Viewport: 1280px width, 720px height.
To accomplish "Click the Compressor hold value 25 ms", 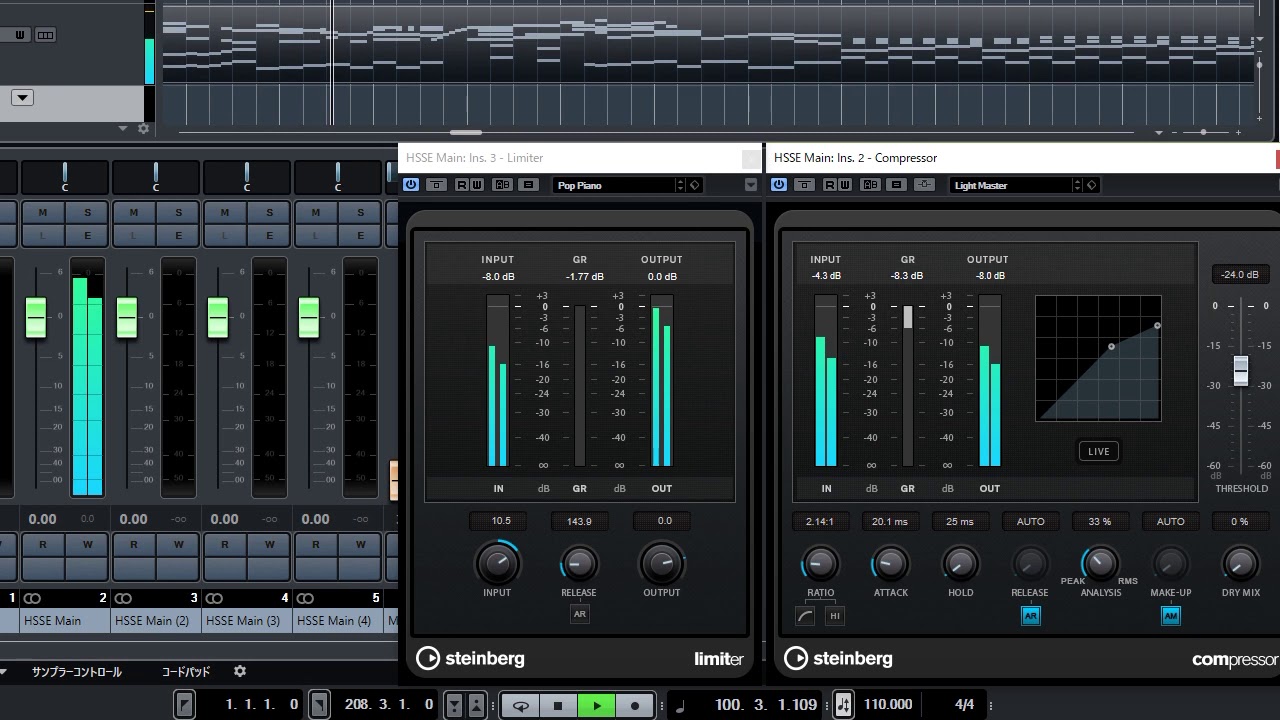I will click(960, 521).
